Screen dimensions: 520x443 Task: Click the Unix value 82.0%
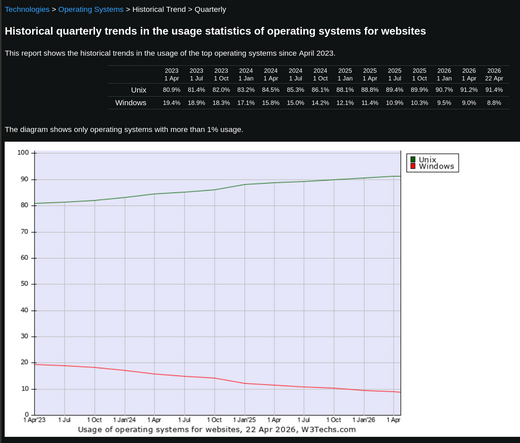coord(221,90)
